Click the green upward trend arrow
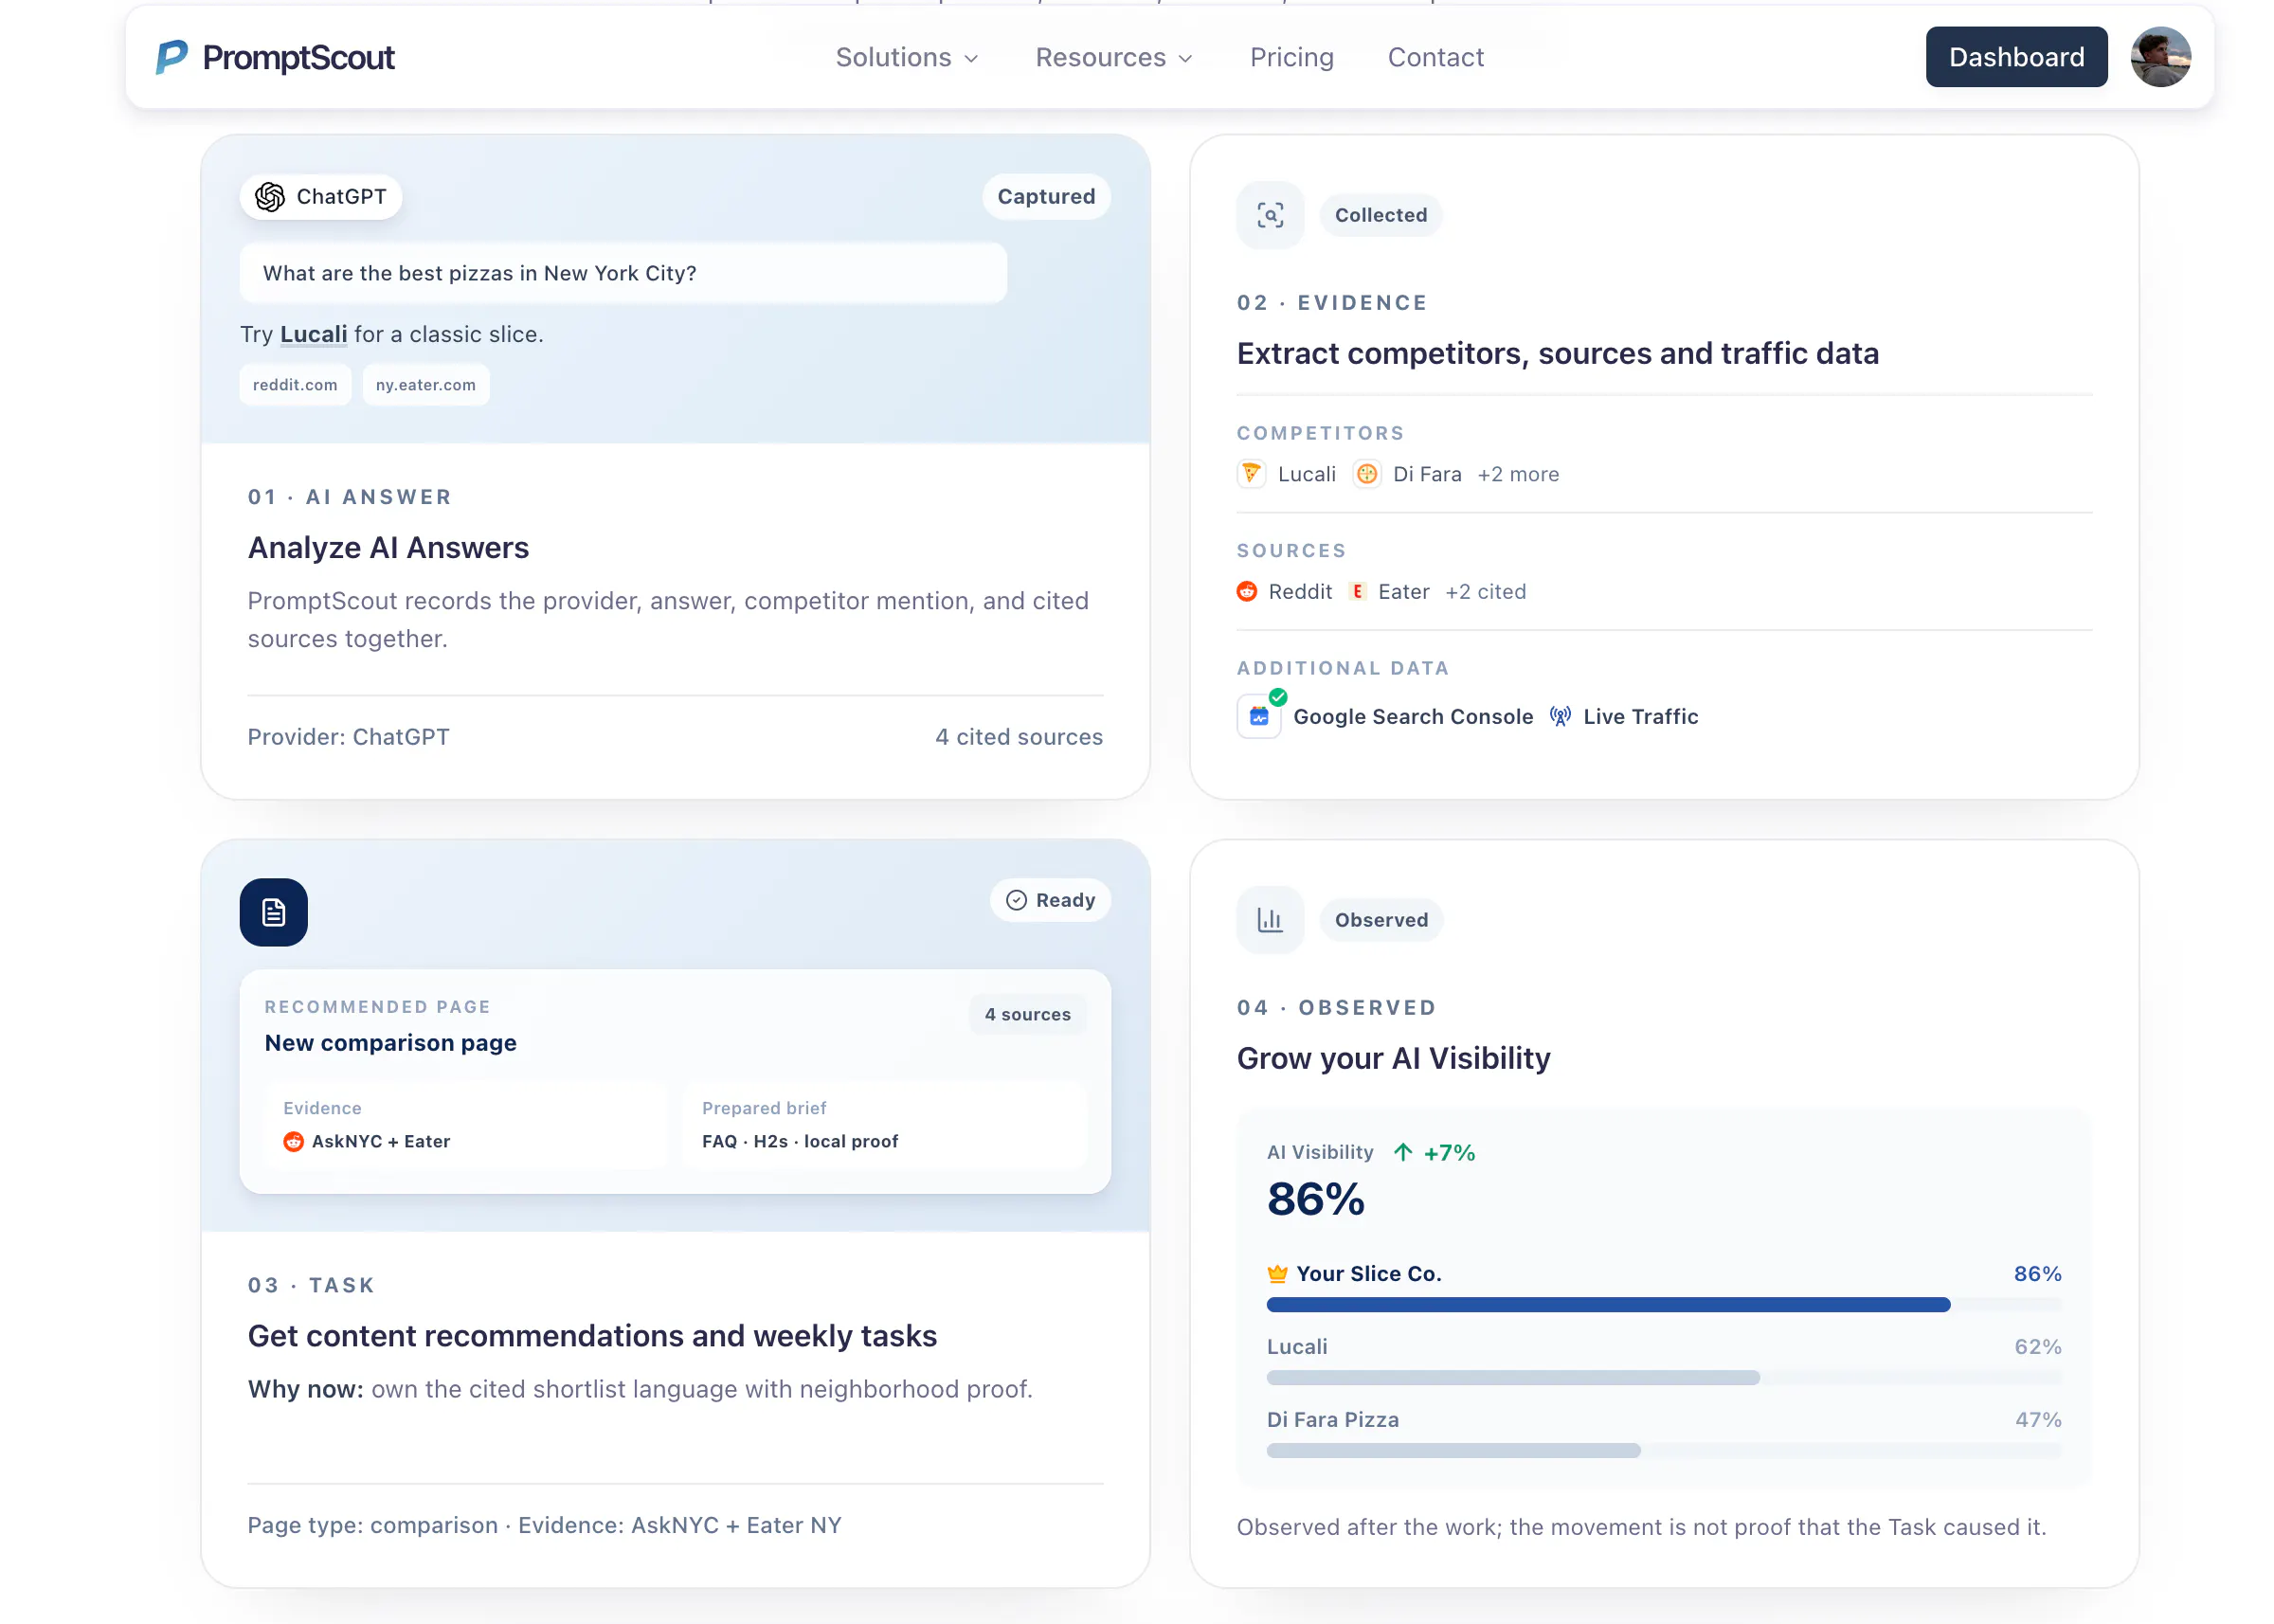This screenshot has width=2274, height=1624. tap(1403, 1152)
